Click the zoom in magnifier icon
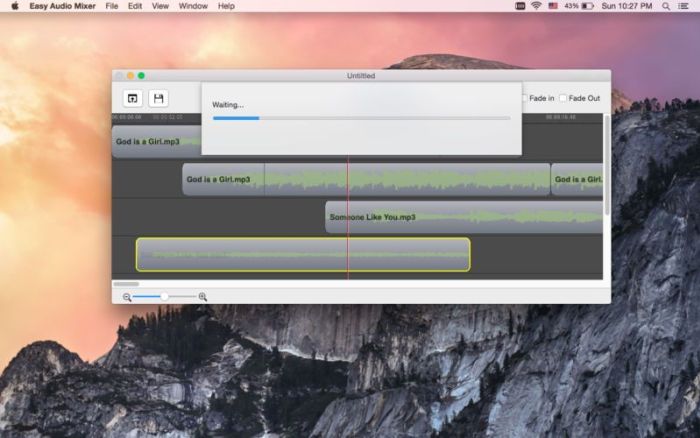The height and width of the screenshot is (438, 700). click(x=203, y=297)
